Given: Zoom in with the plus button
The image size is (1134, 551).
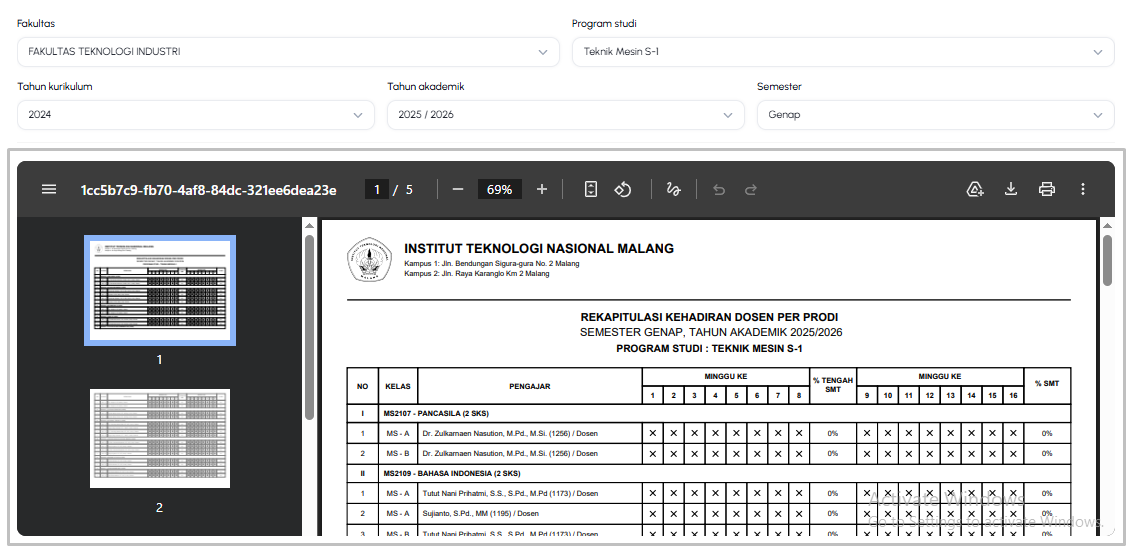Looking at the screenshot, I should point(542,189).
